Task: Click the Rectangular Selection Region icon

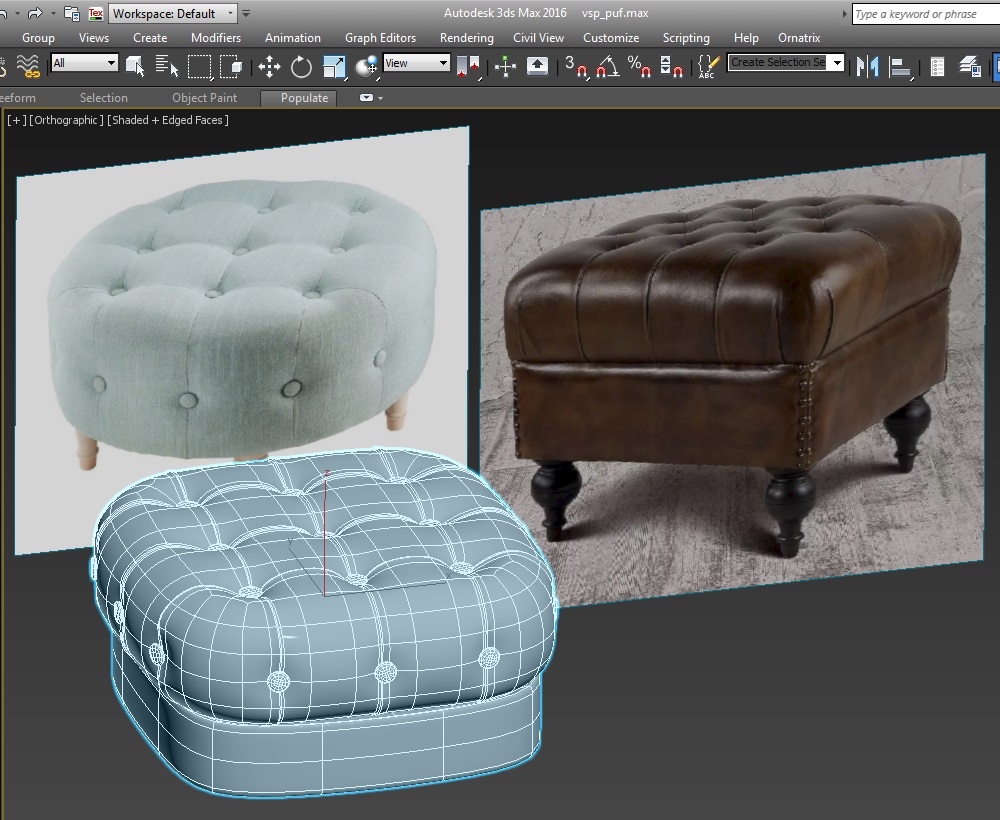Action: [x=199, y=67]
